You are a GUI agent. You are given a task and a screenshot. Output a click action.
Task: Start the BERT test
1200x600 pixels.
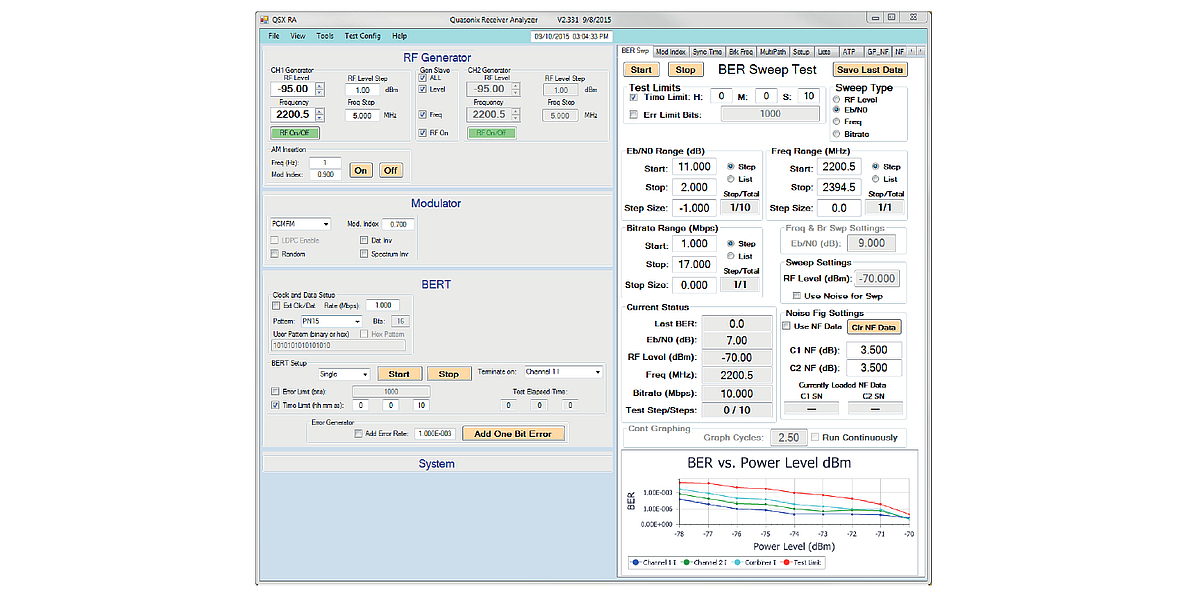point(399,374)
